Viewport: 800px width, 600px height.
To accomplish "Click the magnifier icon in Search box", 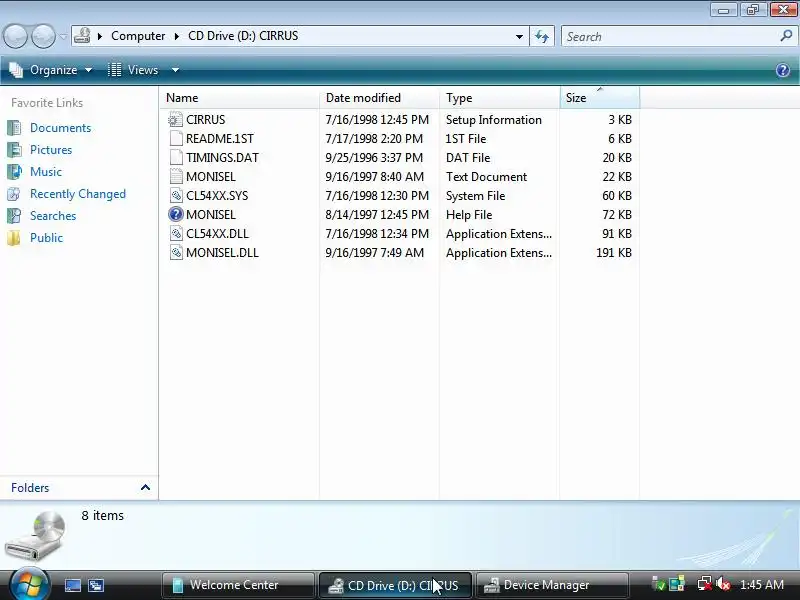I will pos(786,36).
